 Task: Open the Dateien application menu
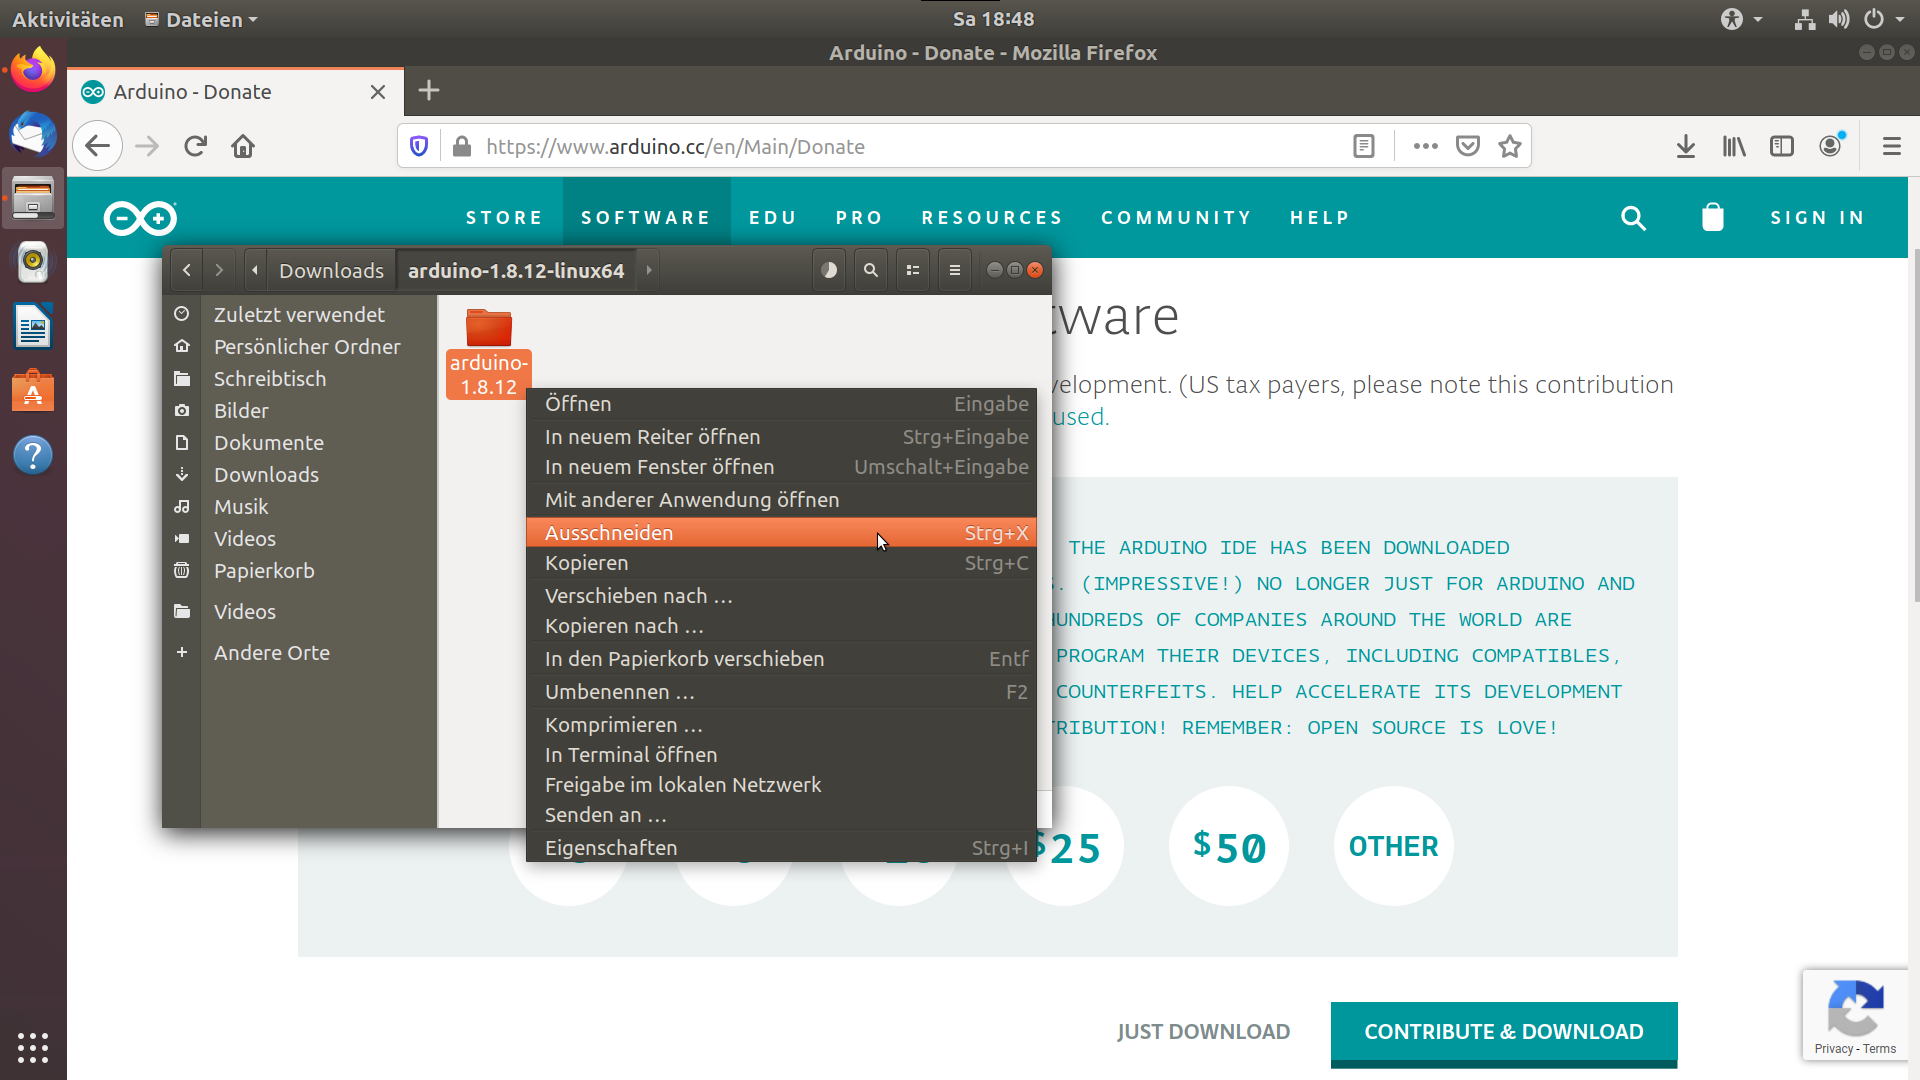coord(201,19)
